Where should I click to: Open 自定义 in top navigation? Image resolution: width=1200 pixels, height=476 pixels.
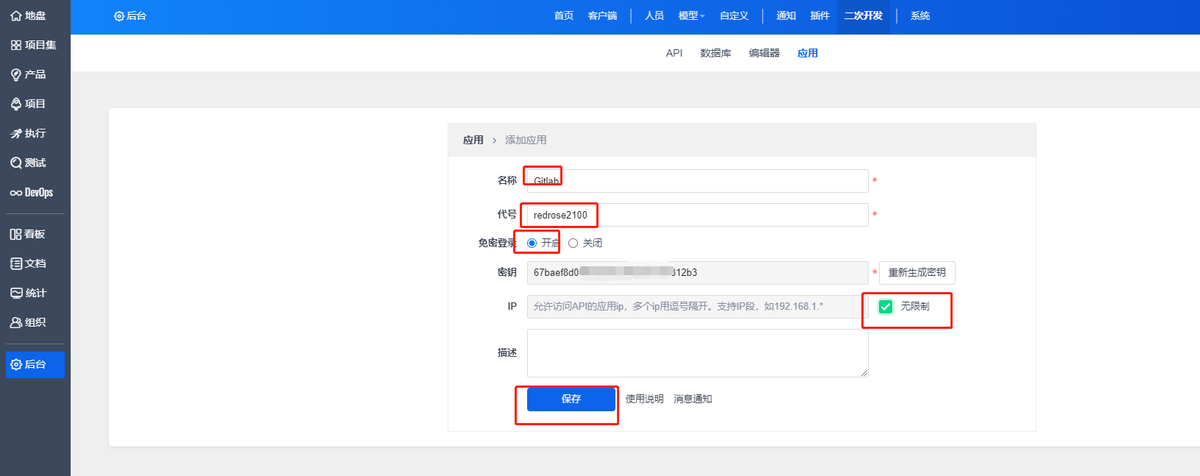tap(735, 16)
